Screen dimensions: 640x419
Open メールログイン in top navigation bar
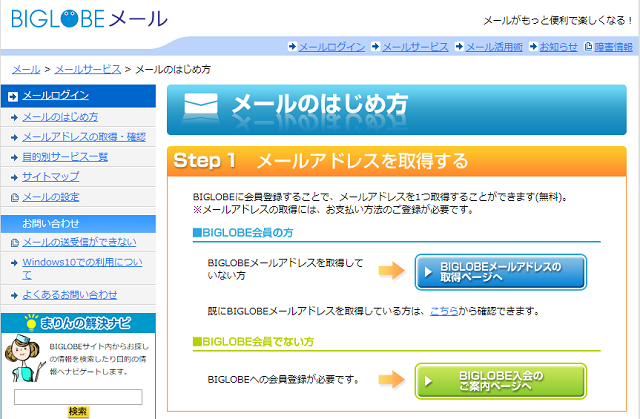[332, 47]
